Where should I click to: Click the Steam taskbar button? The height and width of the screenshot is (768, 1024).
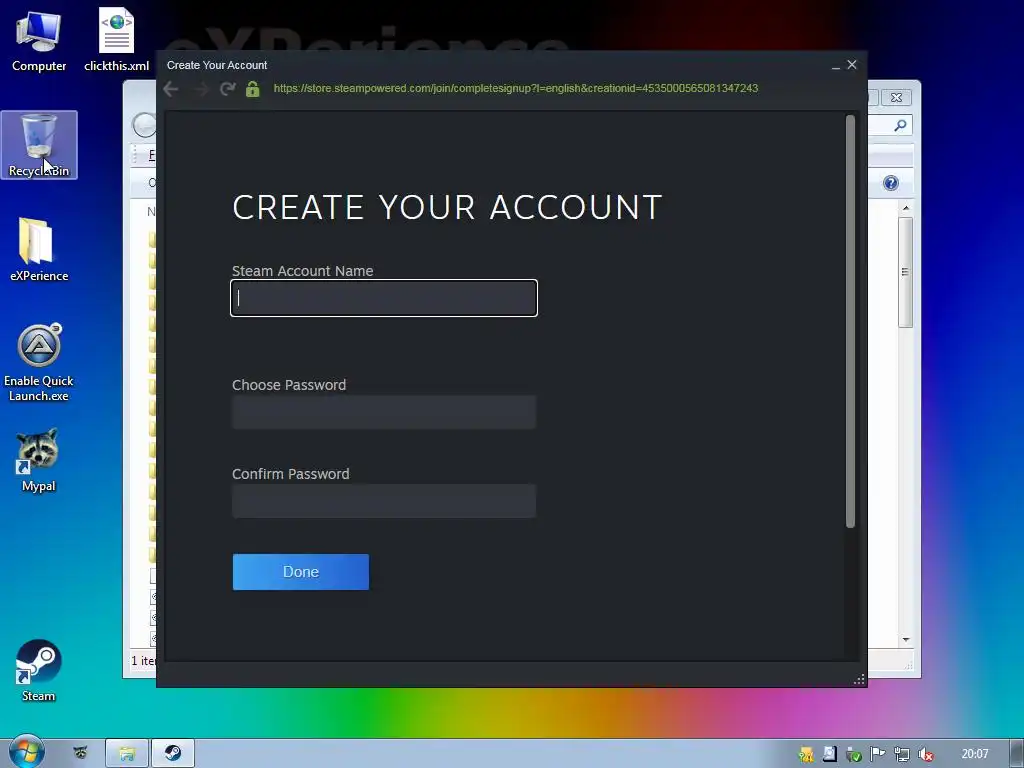click(173, 754)
